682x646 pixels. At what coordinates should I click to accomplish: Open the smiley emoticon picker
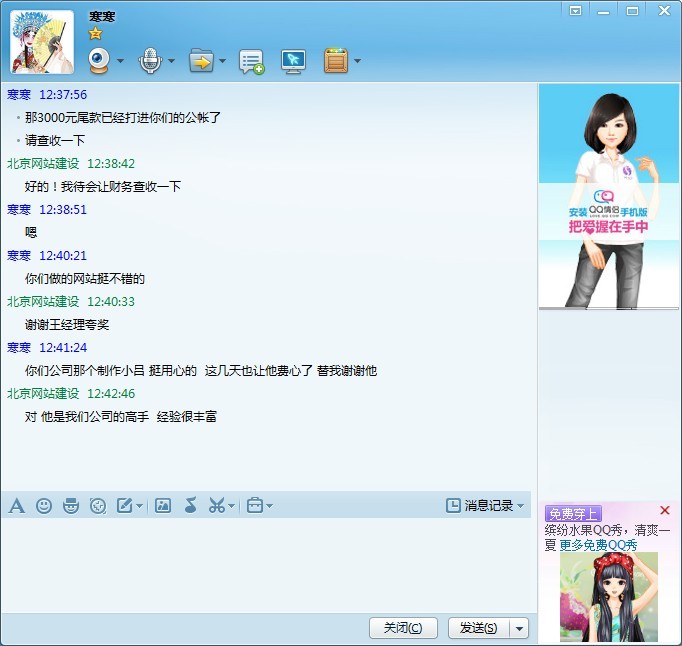[44, 506]
